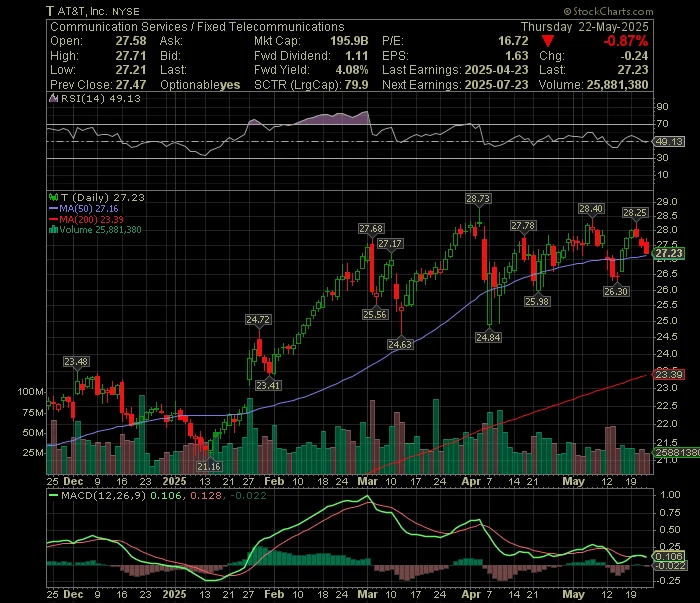Click the Next Earnings date 2025-07-23
This screenshot has width=700, height=603.
click(496, 85)
